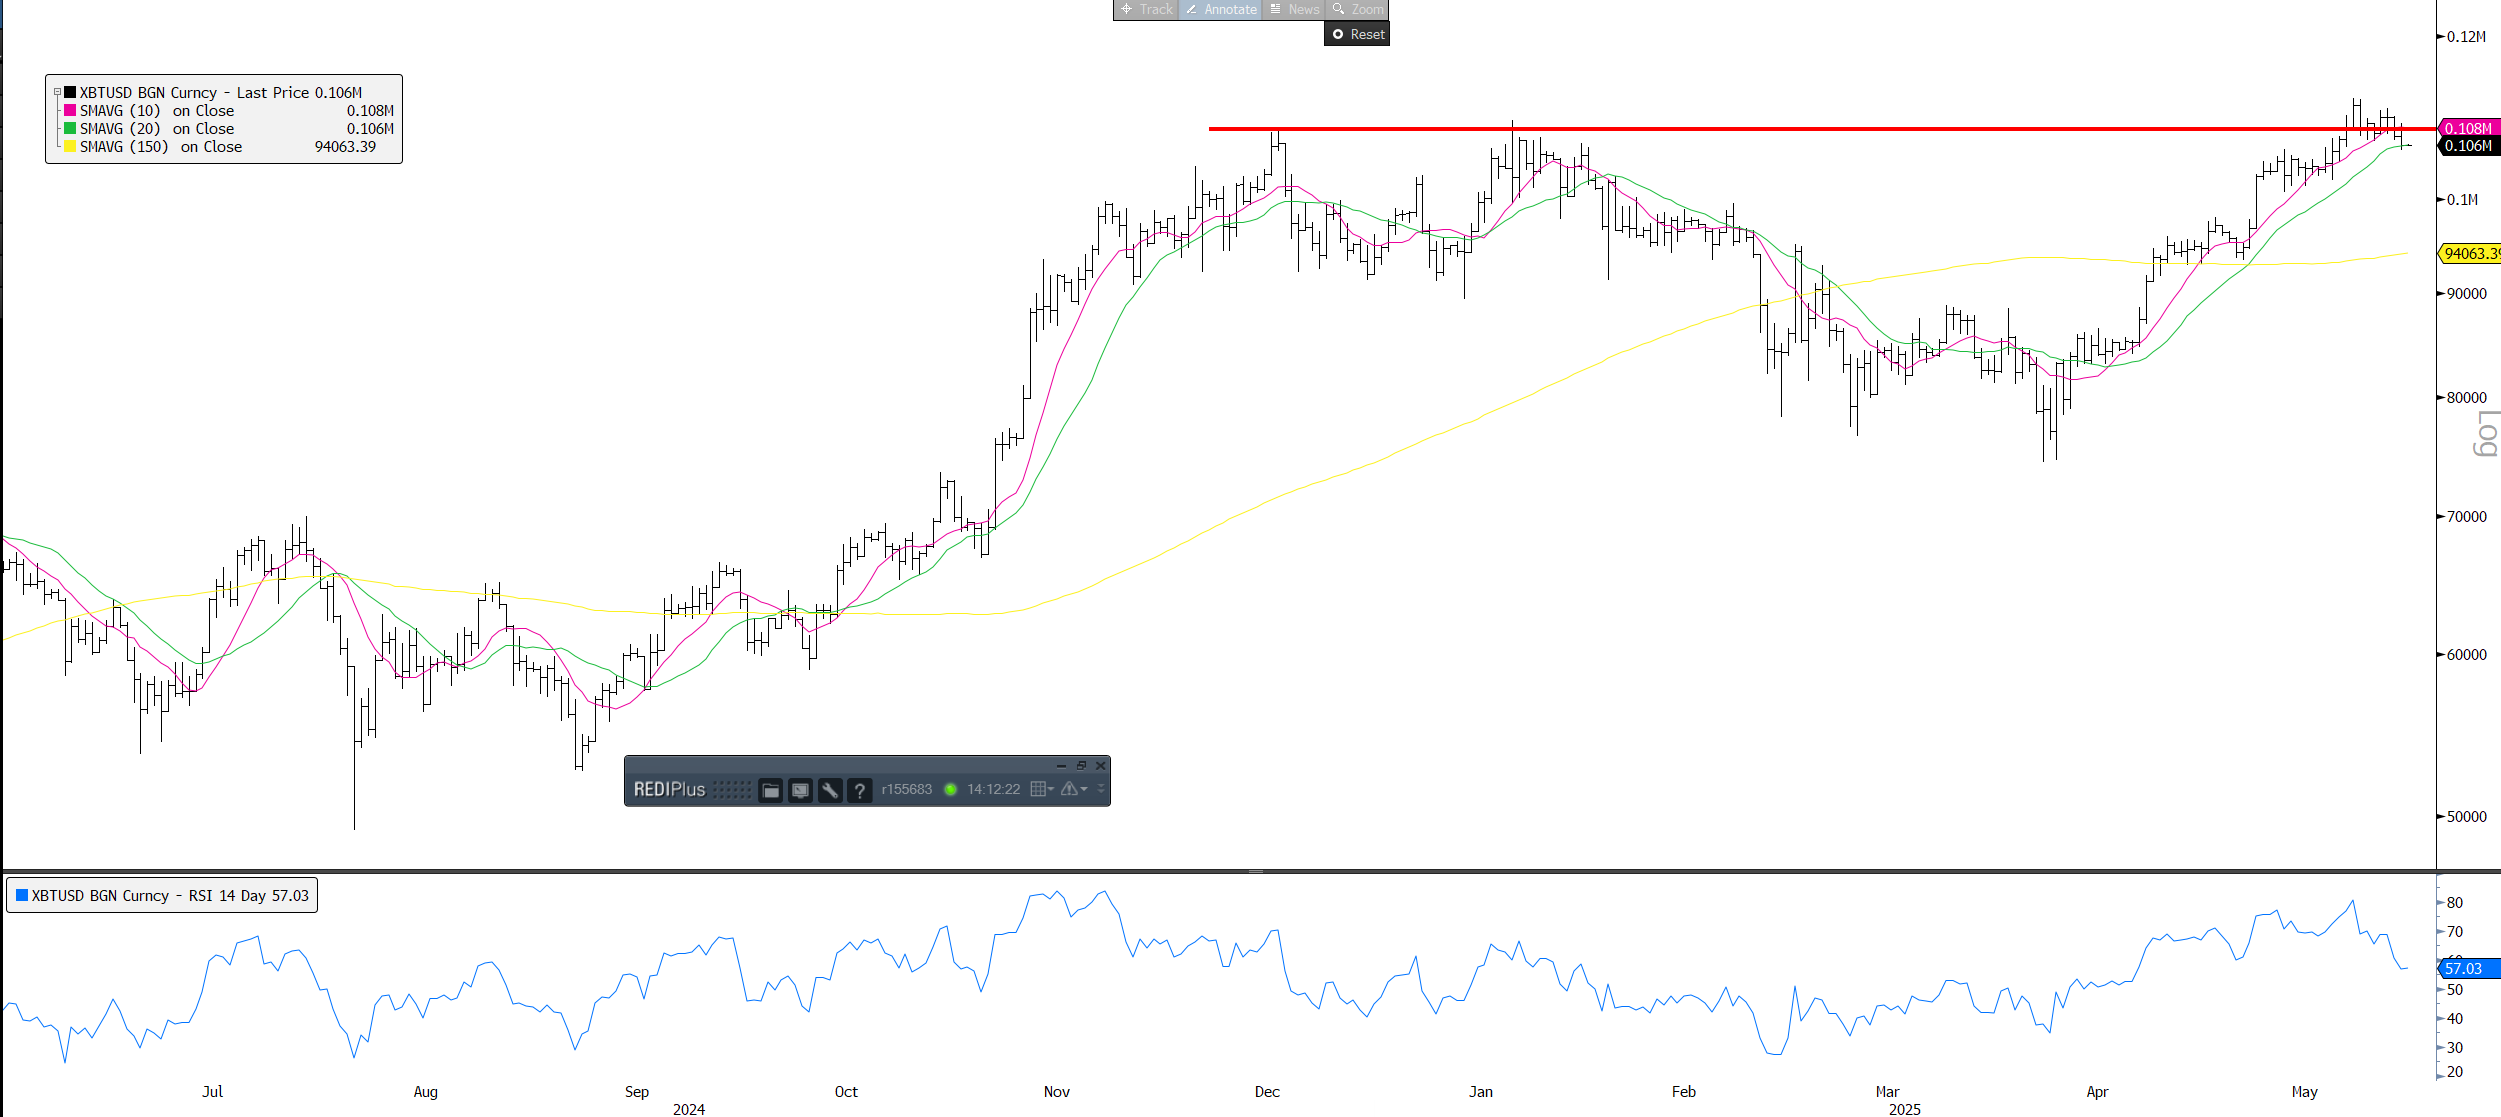Click the green connection status light
The height and width of the screenshot is (1117, 2501).
(x=950, y=789)
